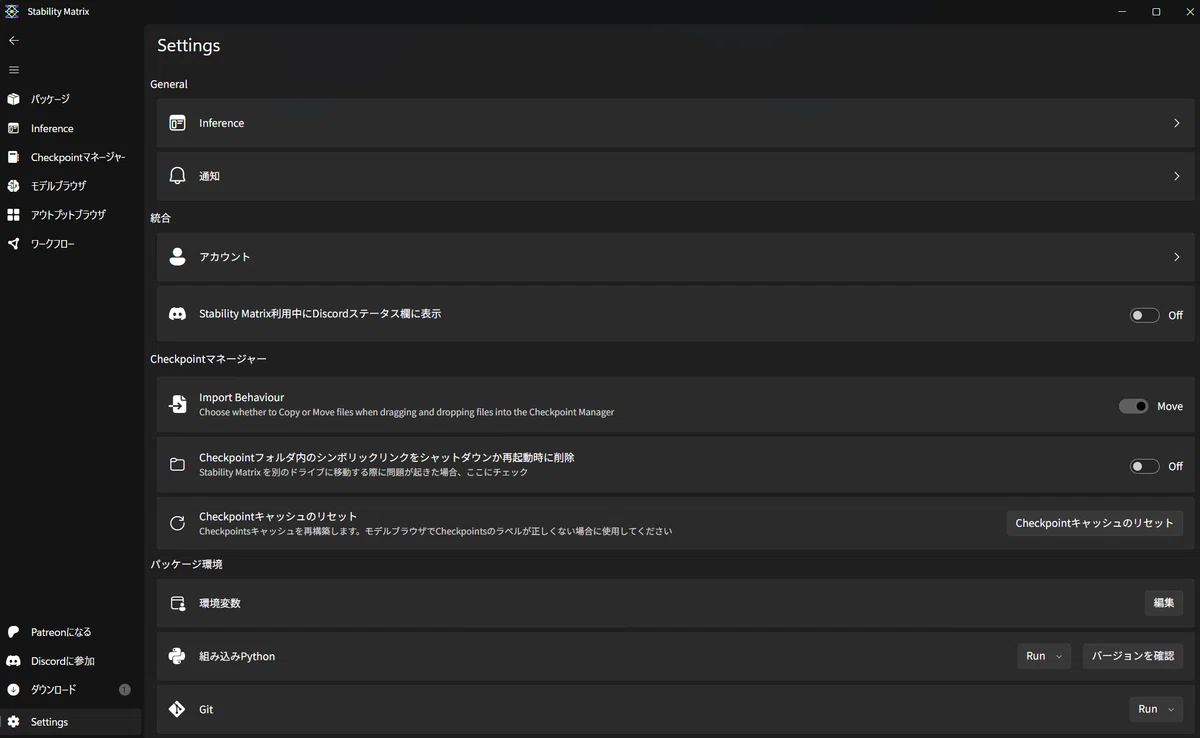
Task: Open the hamburger navigation menu
Action: pyautogui.click(x=13, y=70)
